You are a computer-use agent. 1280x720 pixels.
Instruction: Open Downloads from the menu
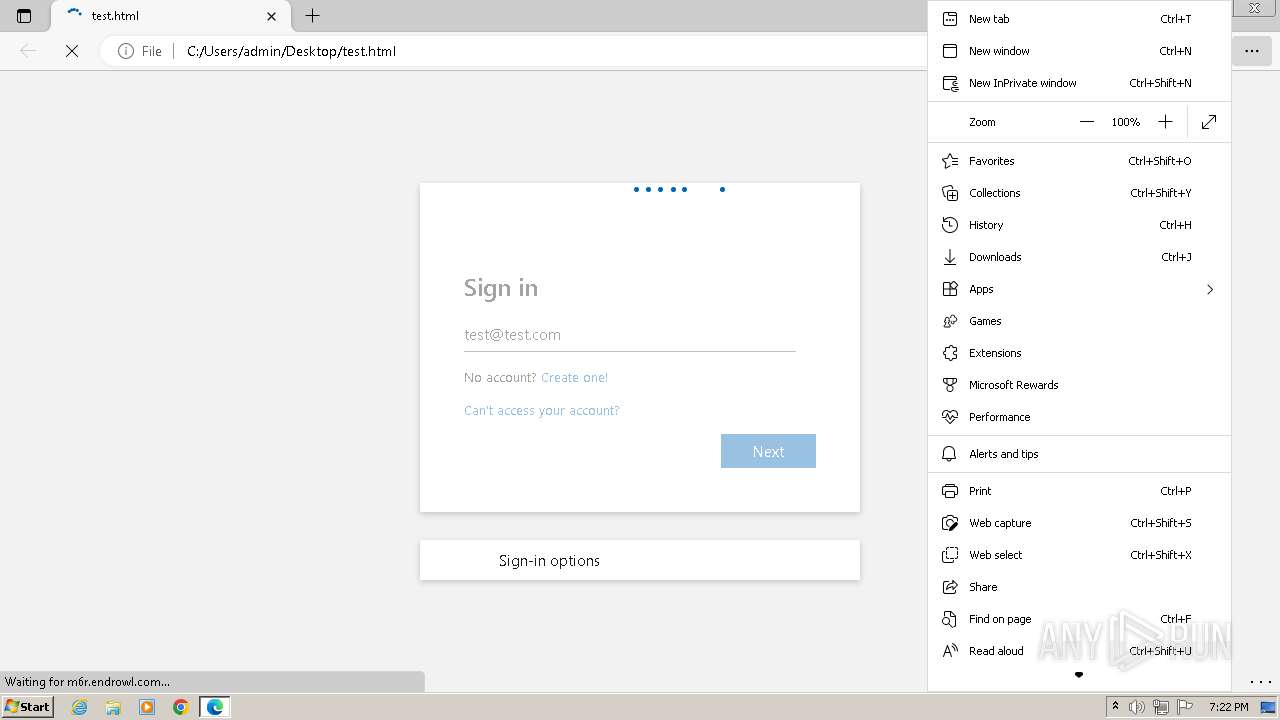click(1079, 257)
